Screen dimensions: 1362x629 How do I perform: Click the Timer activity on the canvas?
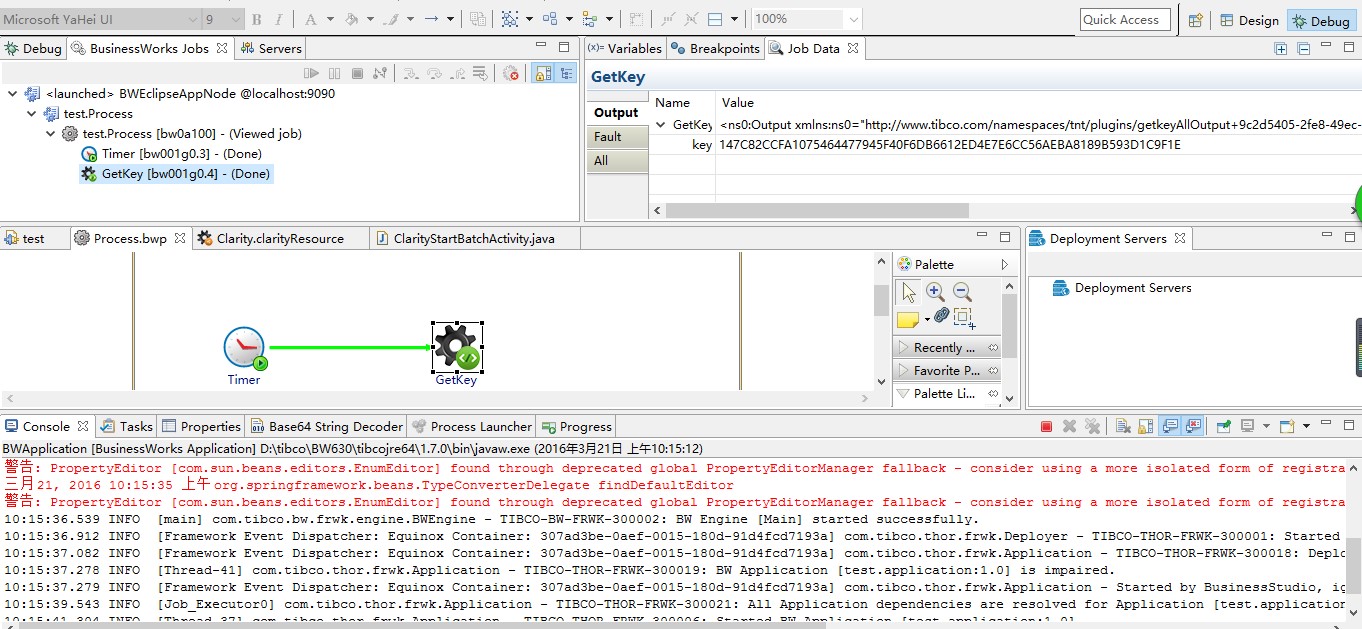[244, 348]
